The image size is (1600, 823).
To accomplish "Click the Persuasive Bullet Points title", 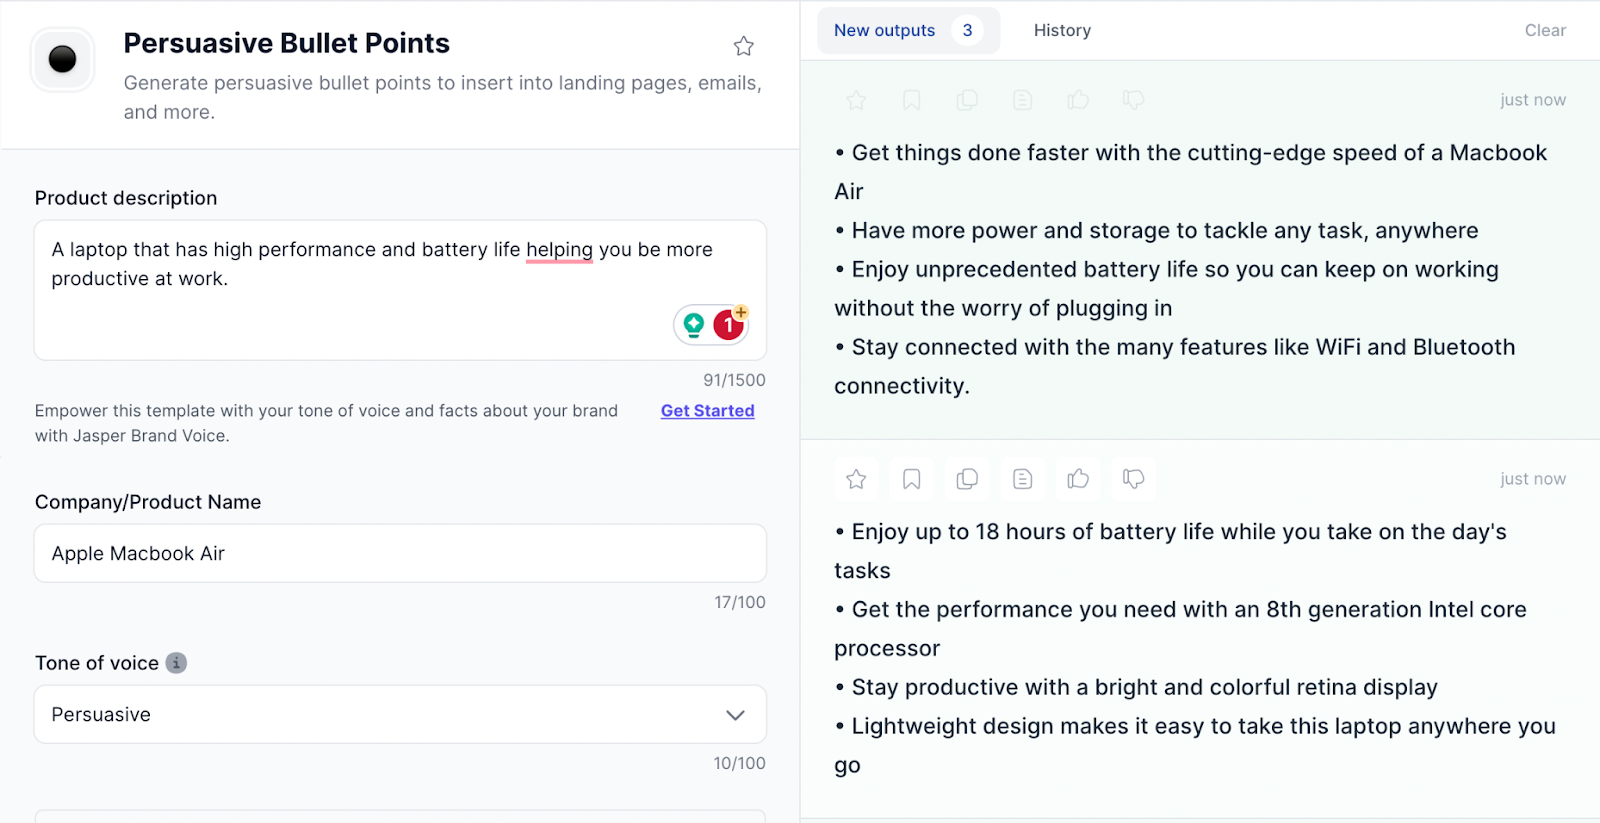I will point(286,43).
